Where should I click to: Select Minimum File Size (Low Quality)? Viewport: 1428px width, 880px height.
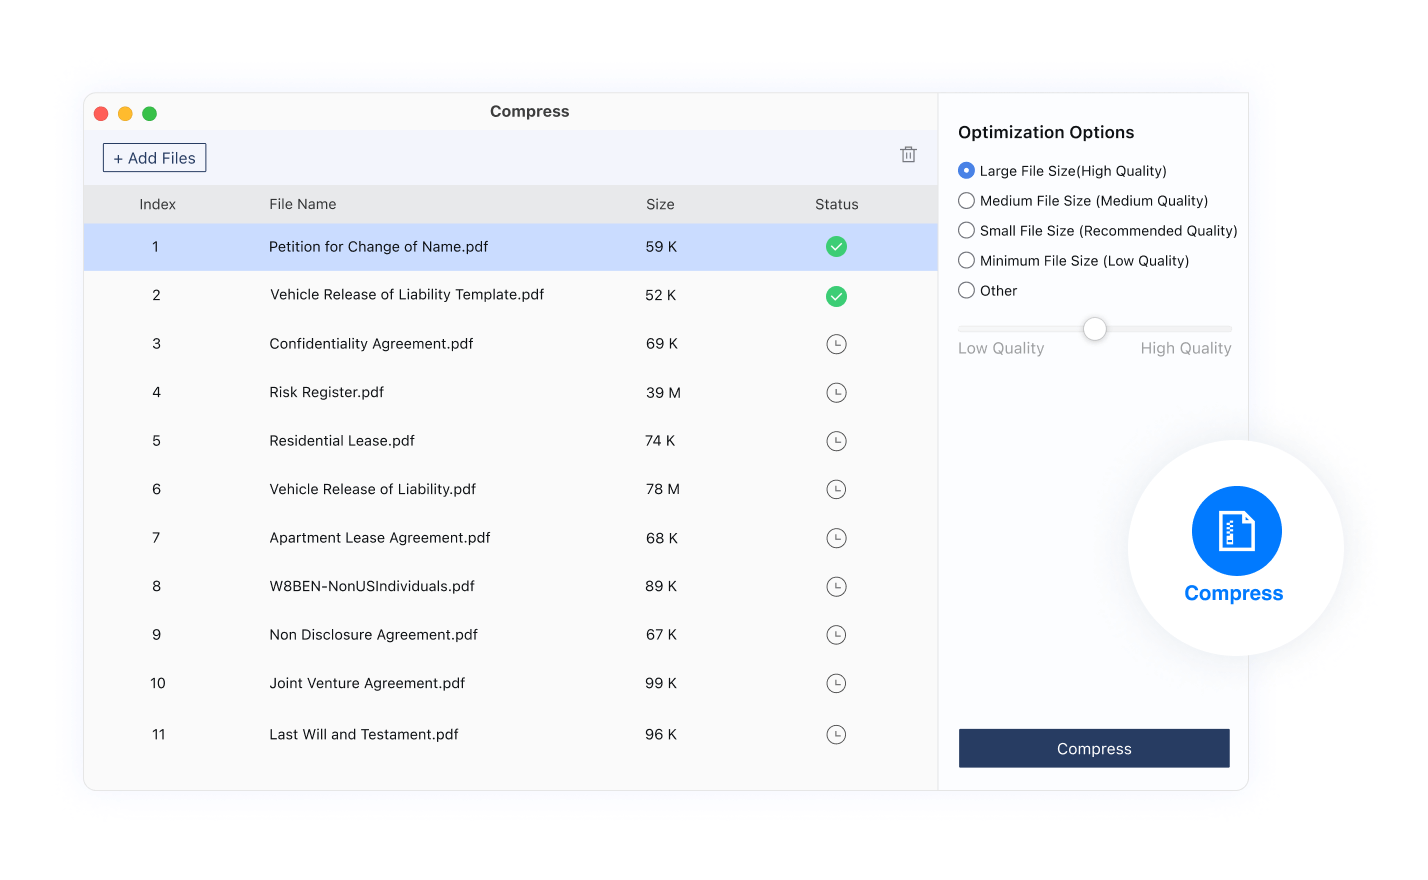pyautogui.click(x=966, y=261)
